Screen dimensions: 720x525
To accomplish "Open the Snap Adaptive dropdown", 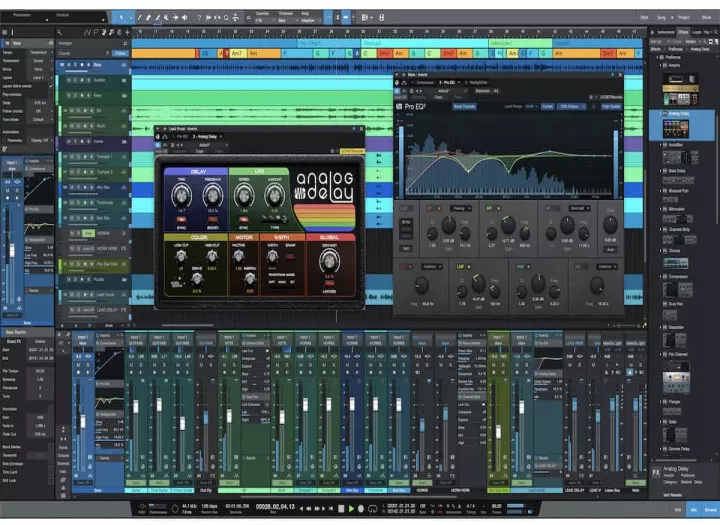I will tap(310, 21).
